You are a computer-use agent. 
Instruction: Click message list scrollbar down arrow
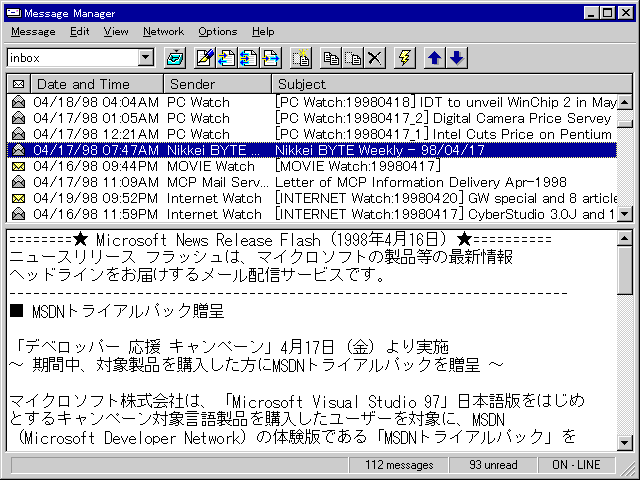coord(625,213)
